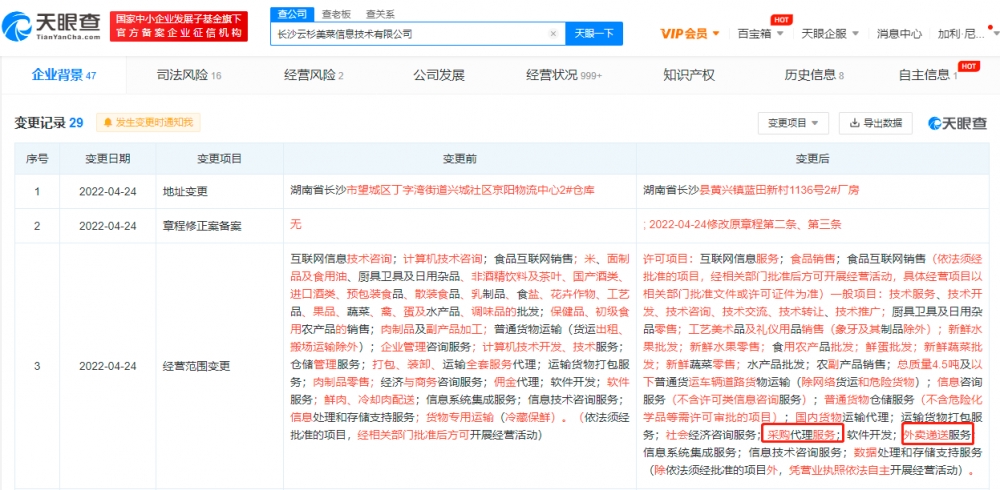Click the 天眼一下 search button
Image resolution: width=1000 pixels, height=490 pixels.
[594, 34]
